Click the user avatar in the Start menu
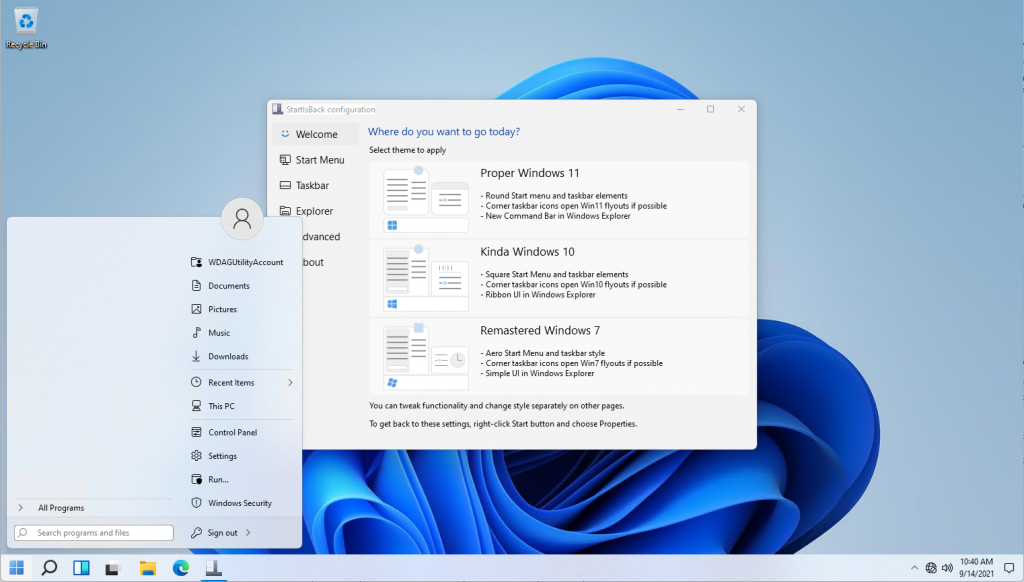 click(x=241, y=219)
